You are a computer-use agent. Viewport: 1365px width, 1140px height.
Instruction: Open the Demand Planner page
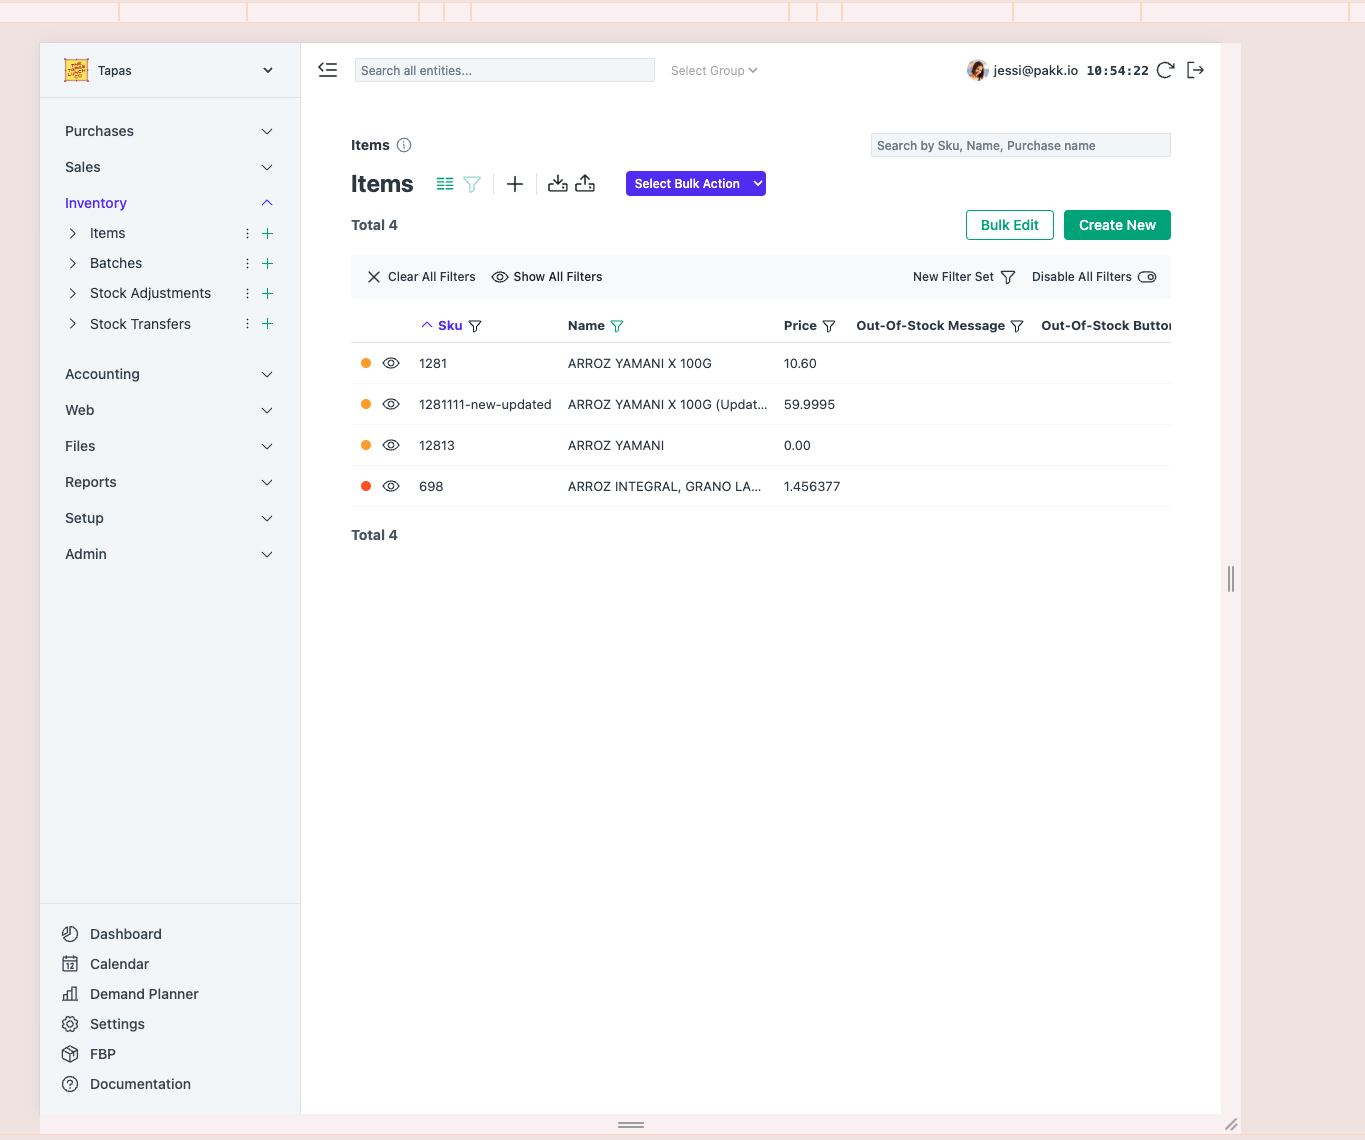tap(144, 994)
